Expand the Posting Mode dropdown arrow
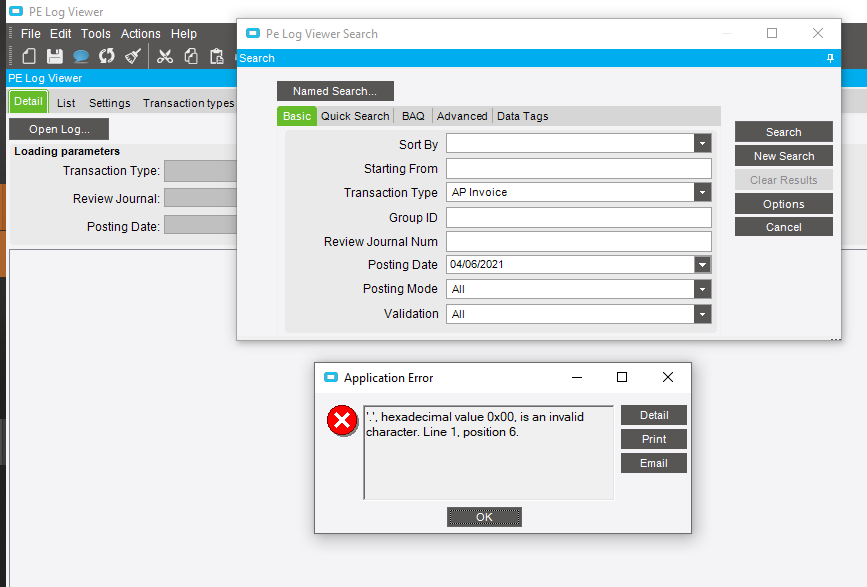Viewport: 867px width, 587px height. pos(702,289)
